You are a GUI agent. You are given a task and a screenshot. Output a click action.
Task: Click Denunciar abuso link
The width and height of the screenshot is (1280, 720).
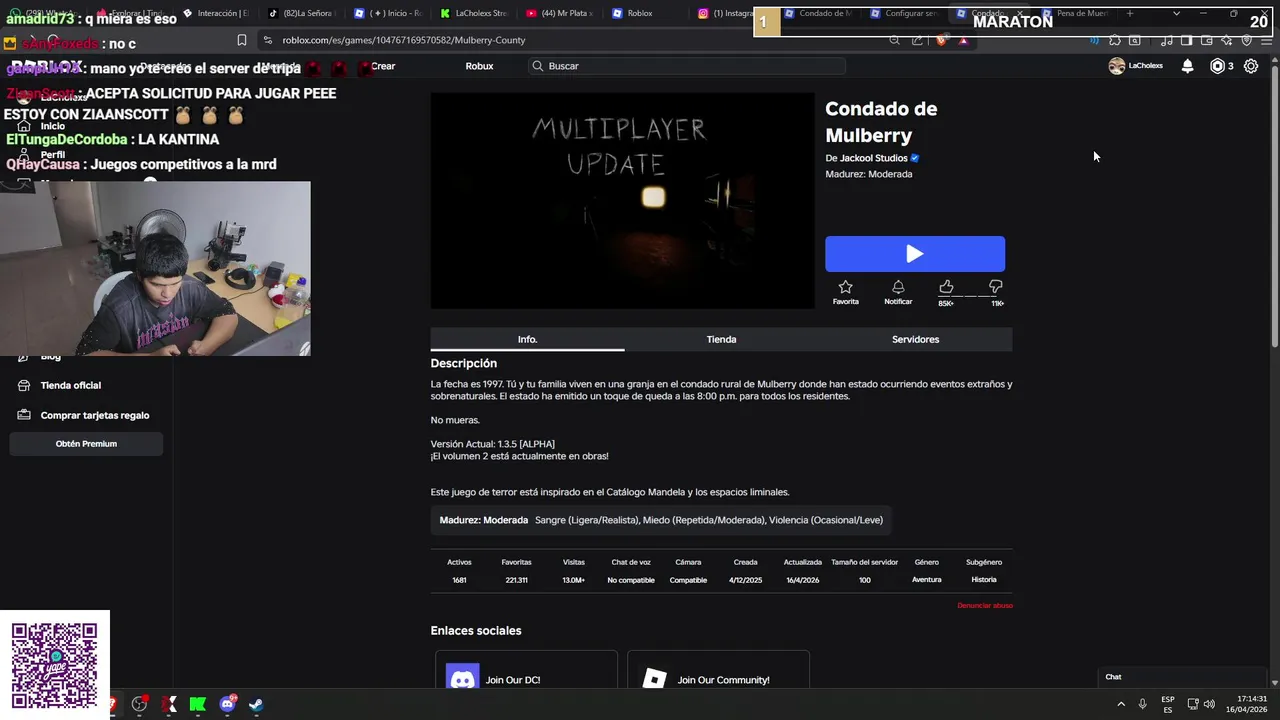[x=985, y=606]
